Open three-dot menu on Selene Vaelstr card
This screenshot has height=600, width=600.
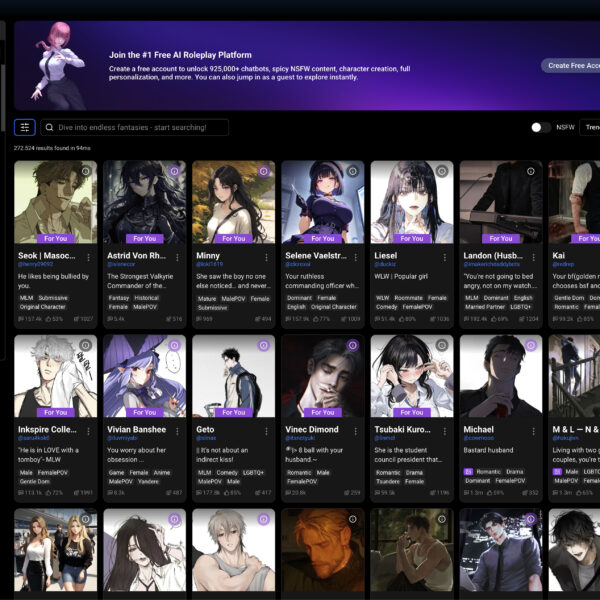355,258
